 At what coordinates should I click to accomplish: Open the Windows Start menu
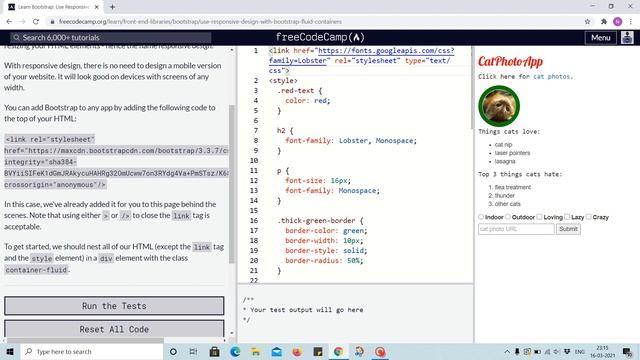tap(10, 351)
